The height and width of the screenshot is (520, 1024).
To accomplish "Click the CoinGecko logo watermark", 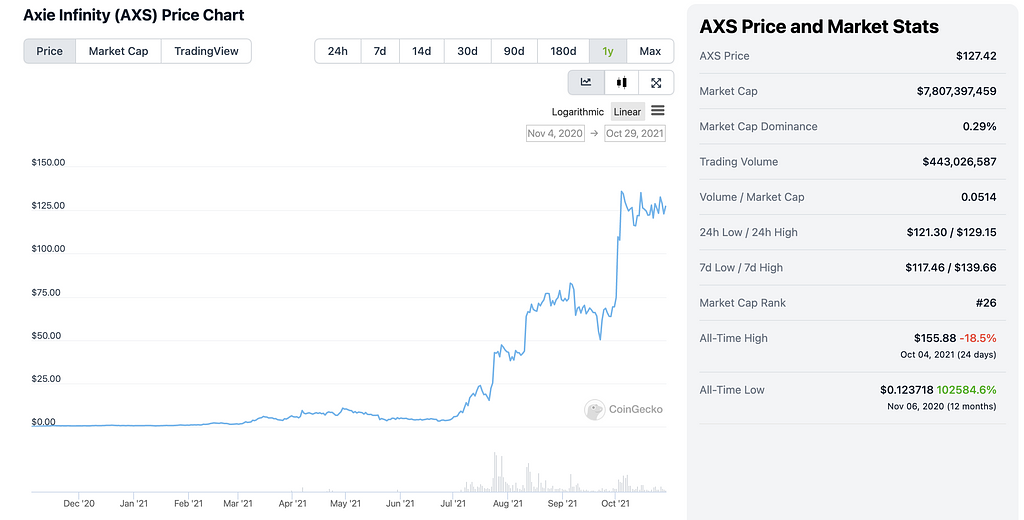I will tap(625, 409).
